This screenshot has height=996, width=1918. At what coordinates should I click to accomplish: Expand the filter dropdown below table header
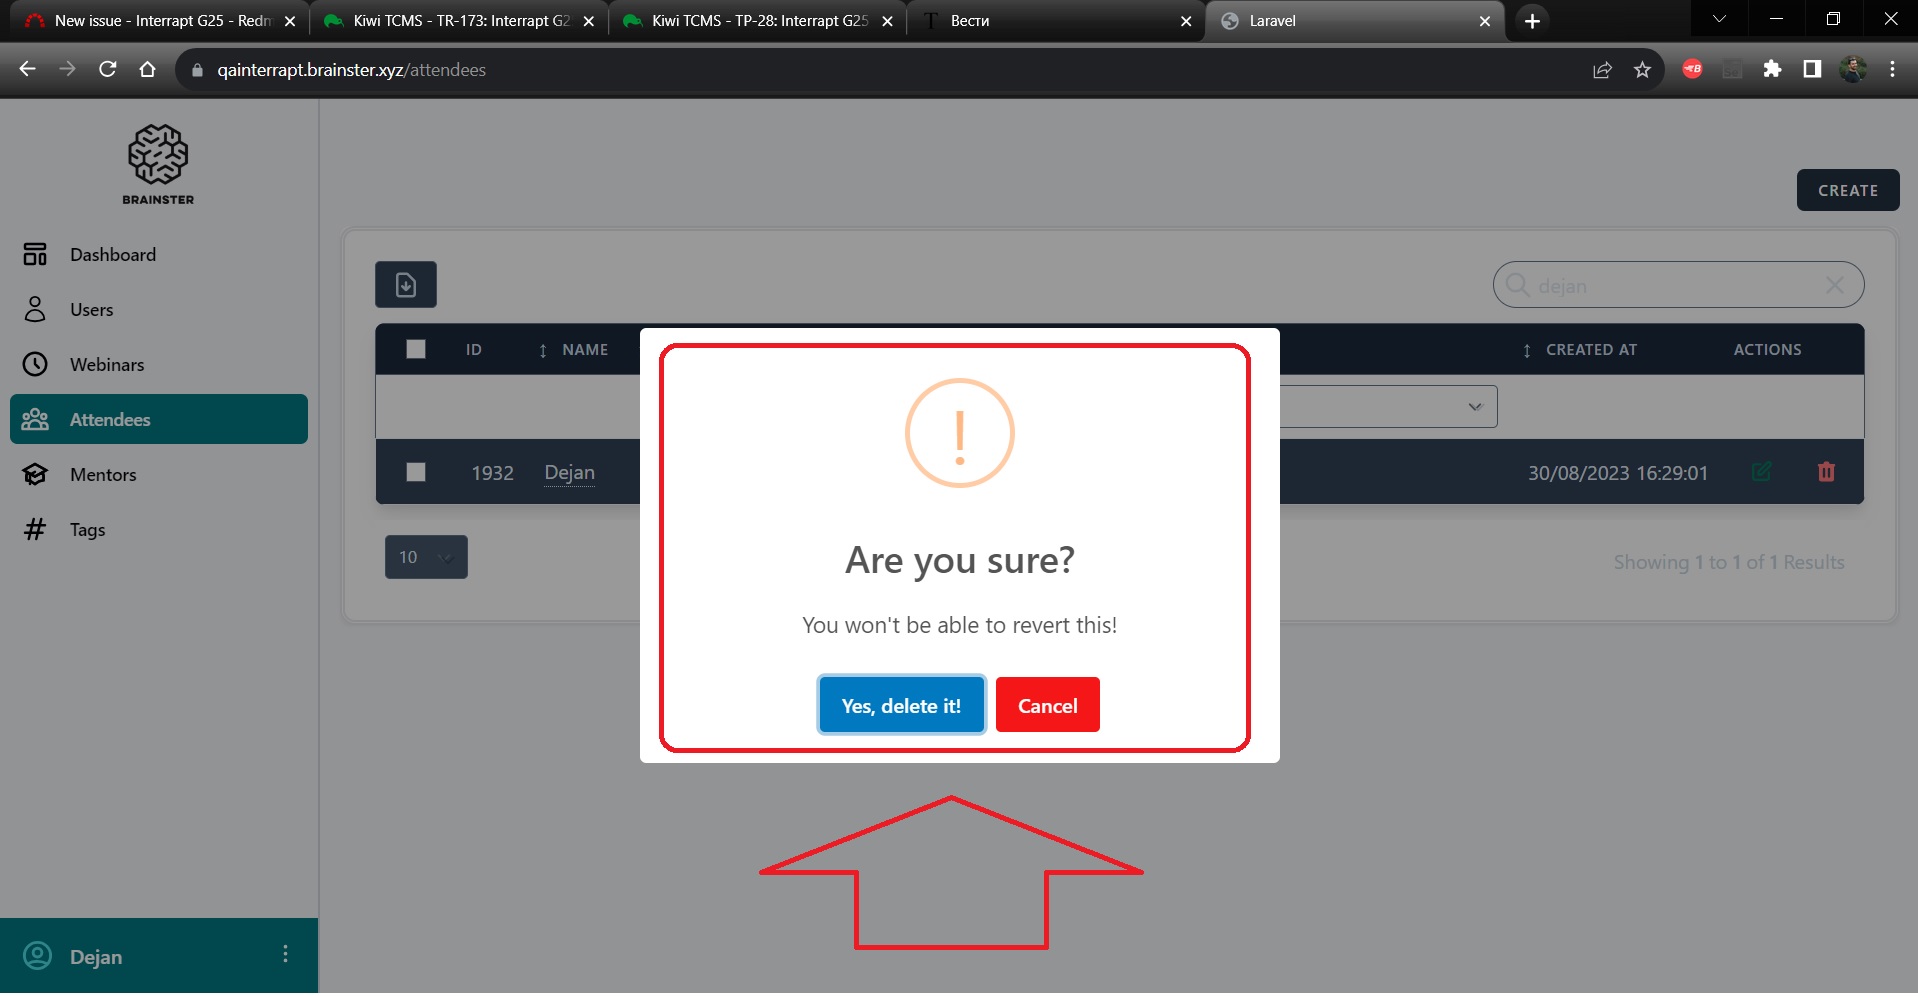[x=1474, y=407]
